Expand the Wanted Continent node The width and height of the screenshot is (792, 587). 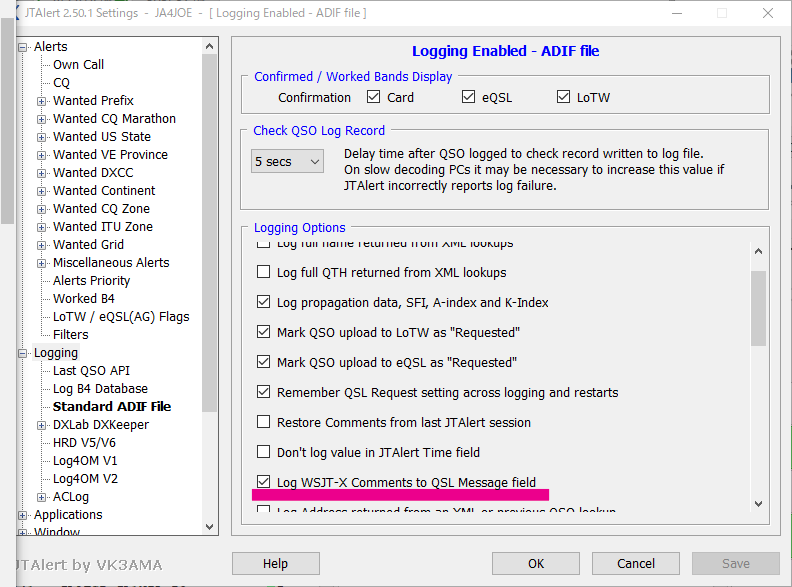click(x=41, y=191)
